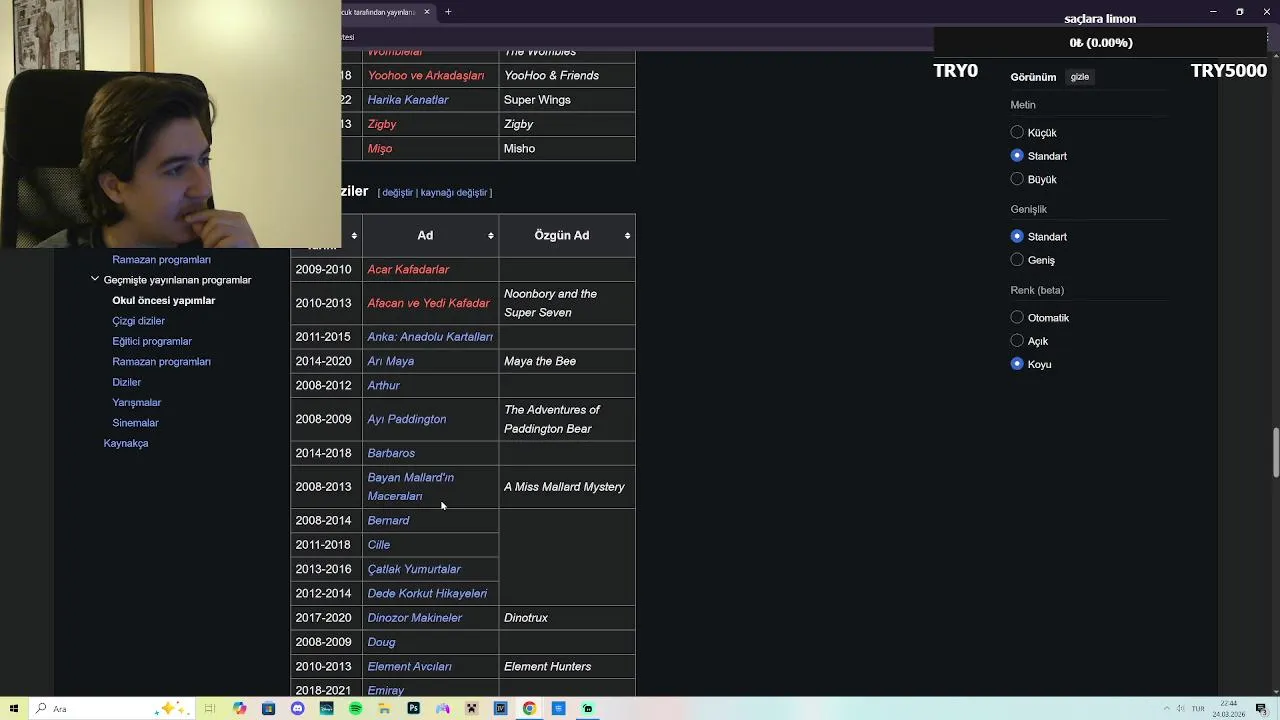Screen dimensions: 1280x720
Task: Show hidden system tray icons
Action: point(1166,709)
